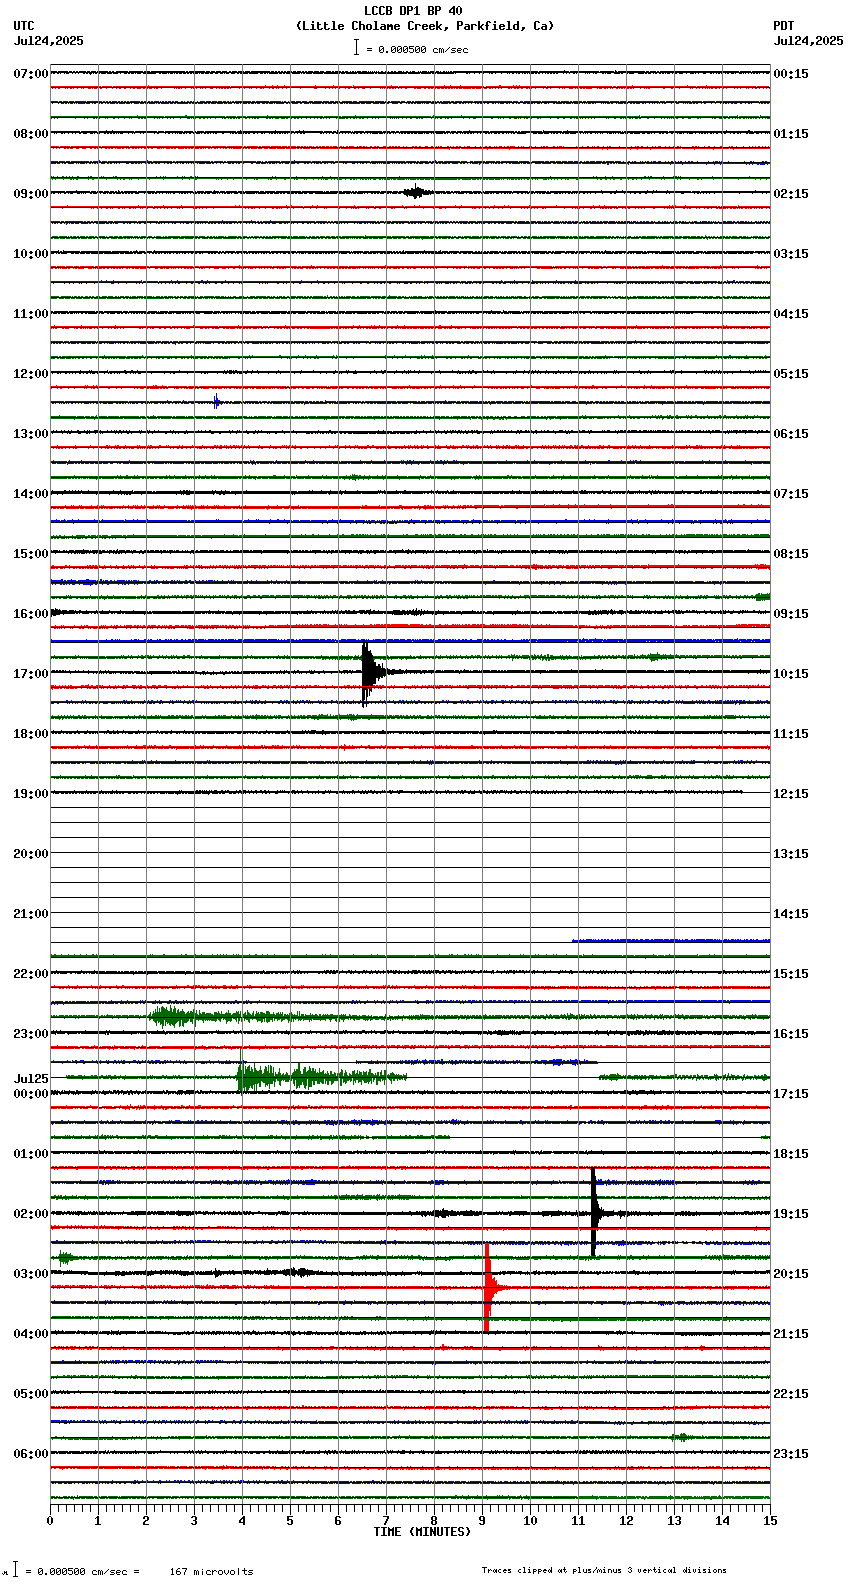This screenshot has height=1584, width=850.
Task: Click the long green burst beside the Jul25 label
Action: [x=320, y=1077]
